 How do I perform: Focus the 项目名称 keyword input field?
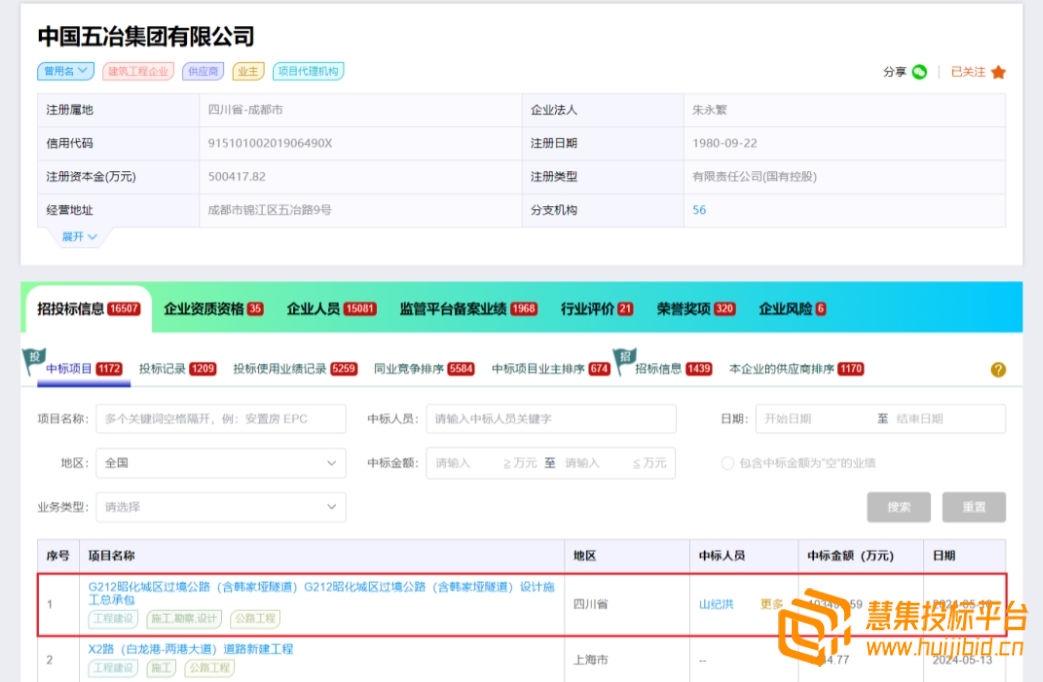pos(221,419)
